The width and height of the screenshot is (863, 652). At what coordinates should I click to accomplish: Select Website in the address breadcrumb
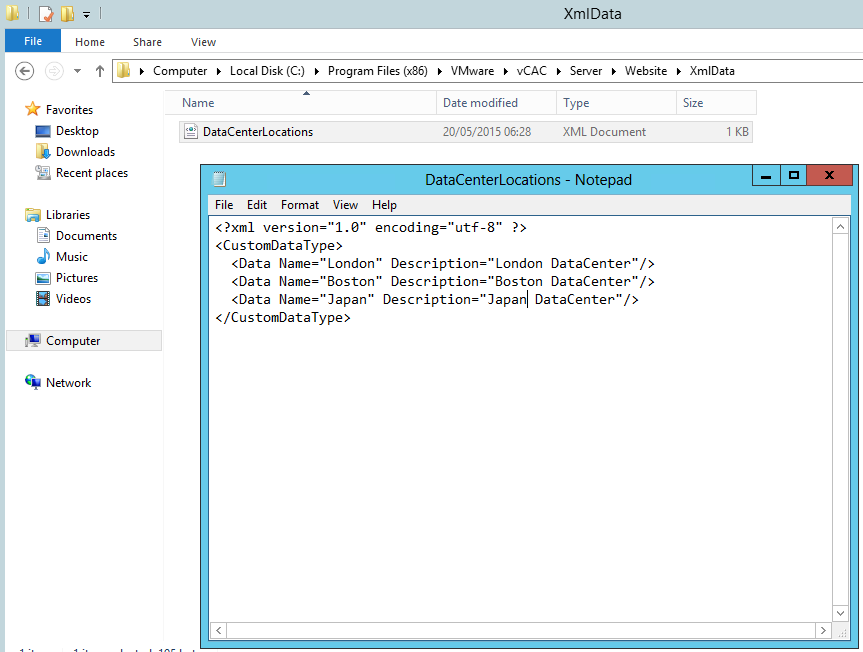coord(646,71)
